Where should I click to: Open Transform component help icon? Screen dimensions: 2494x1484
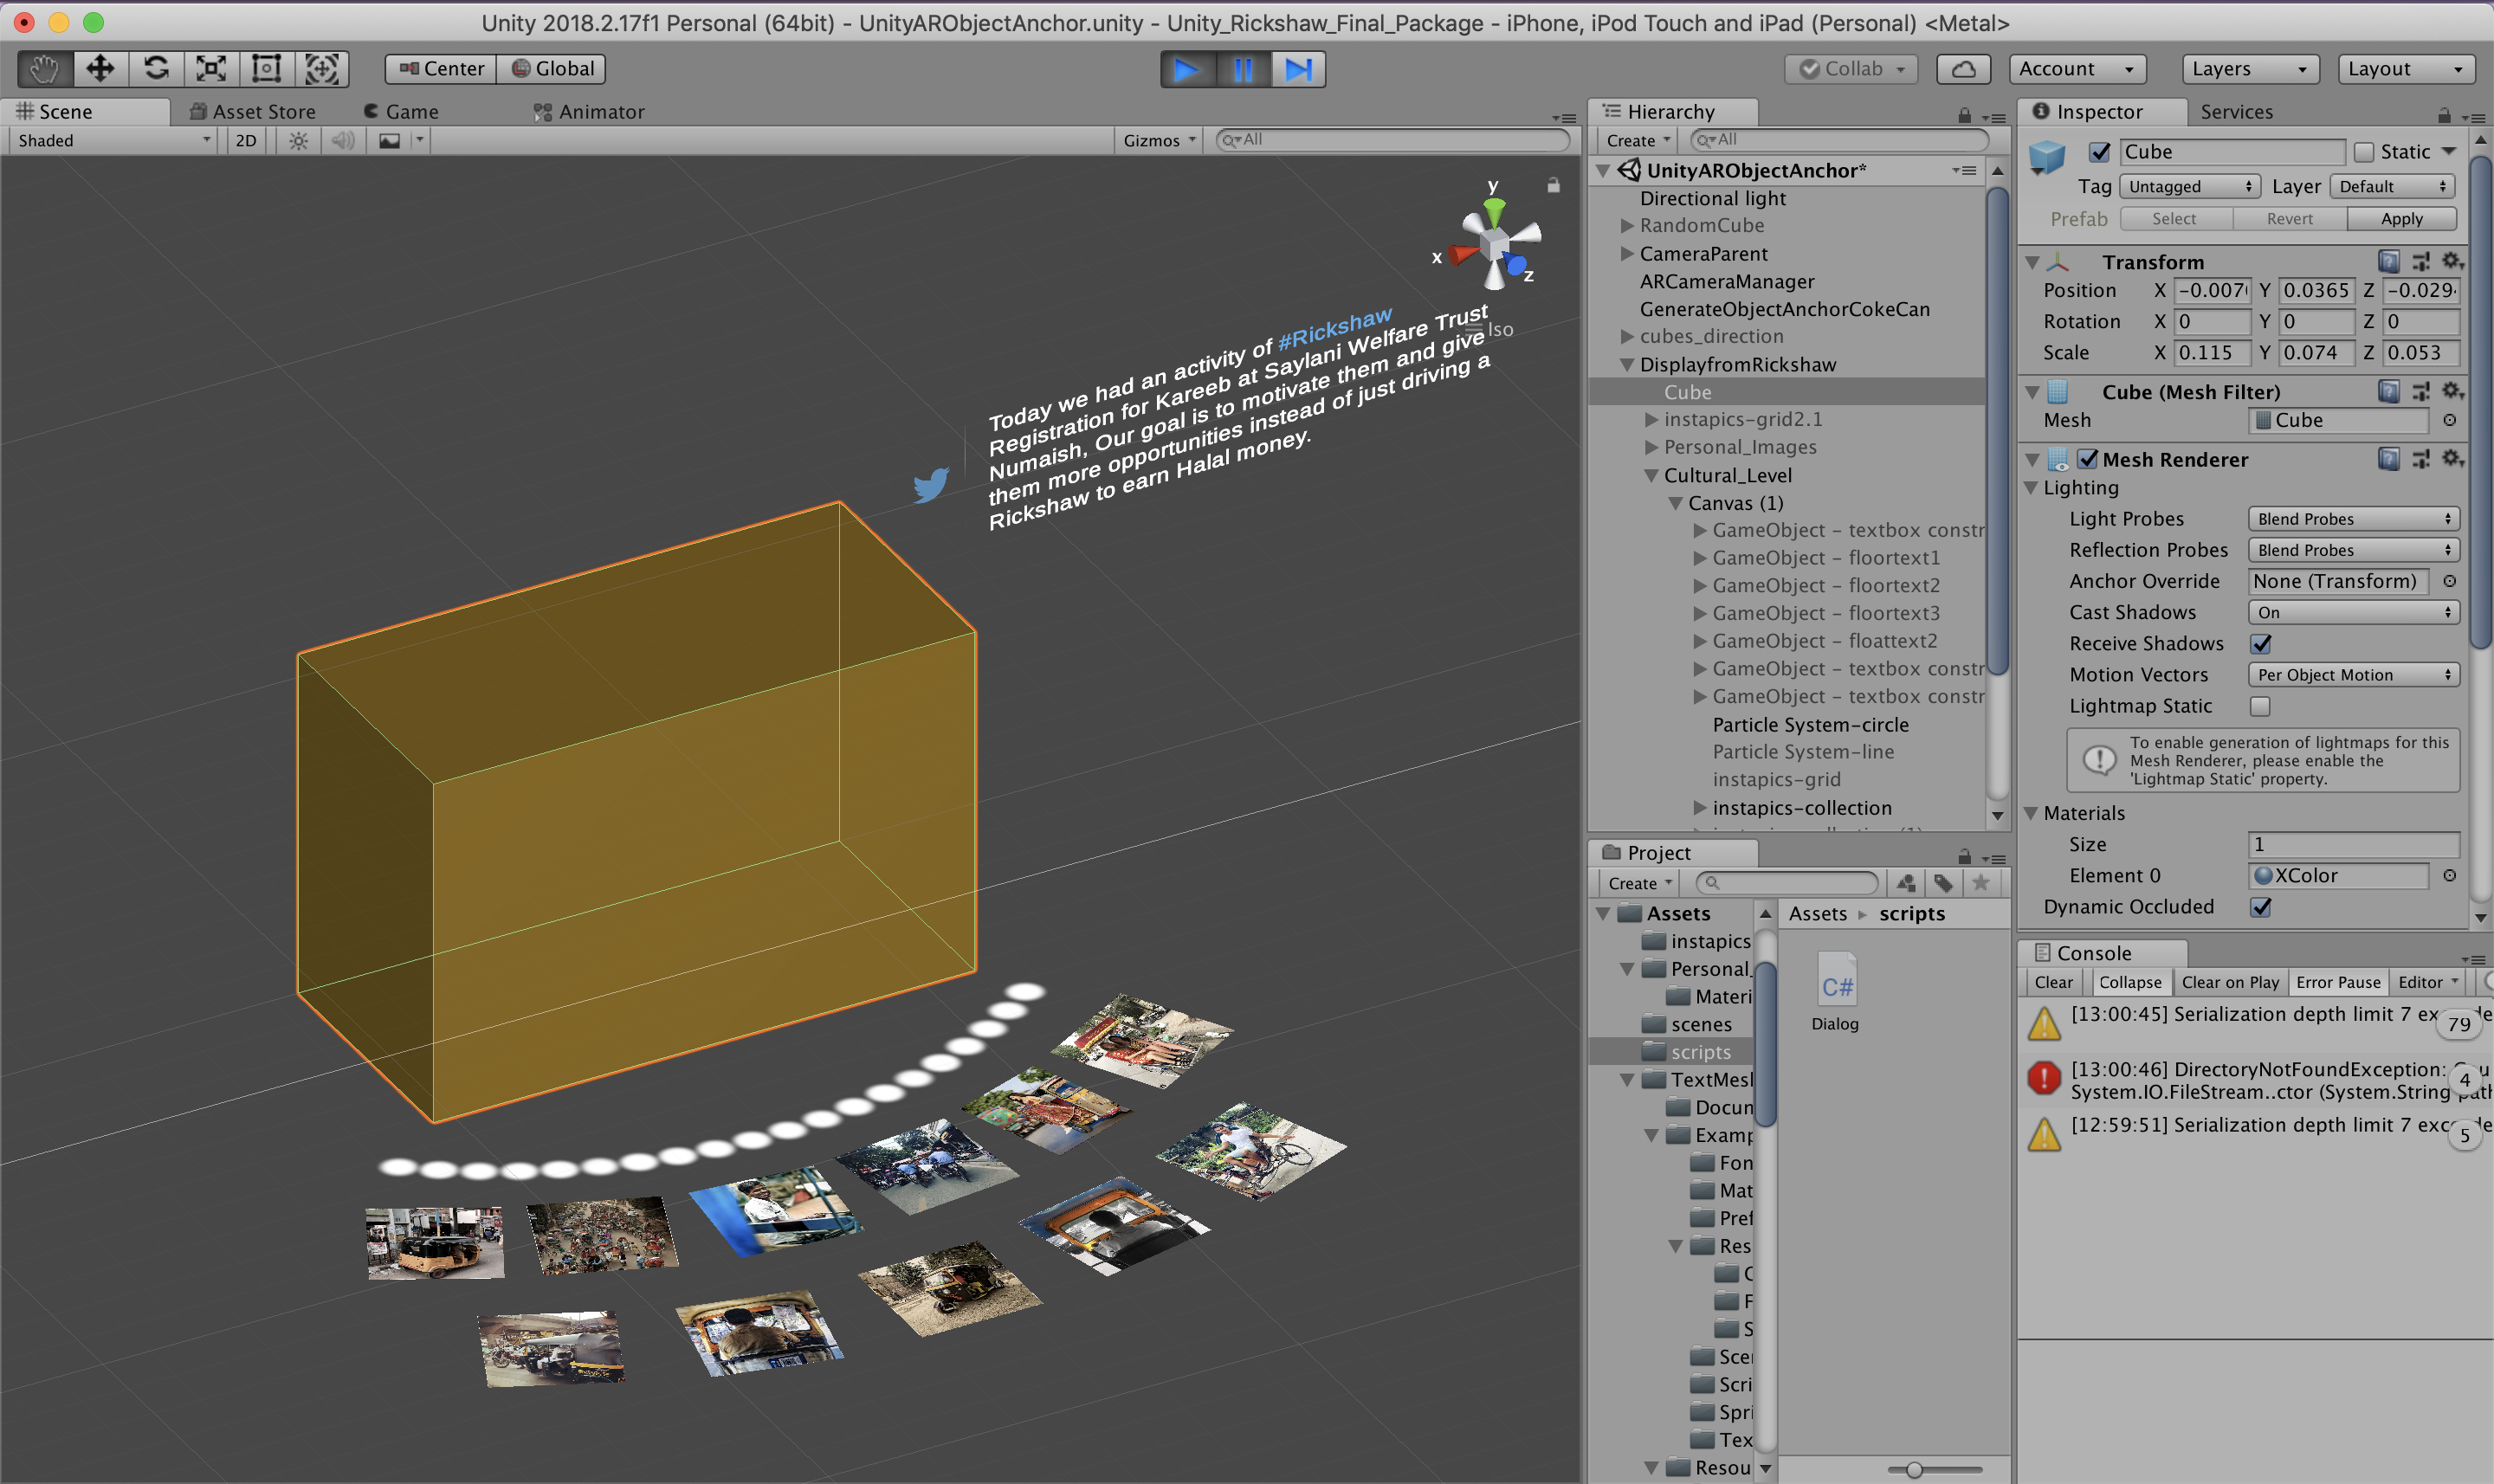click(x=2389, y=262)
